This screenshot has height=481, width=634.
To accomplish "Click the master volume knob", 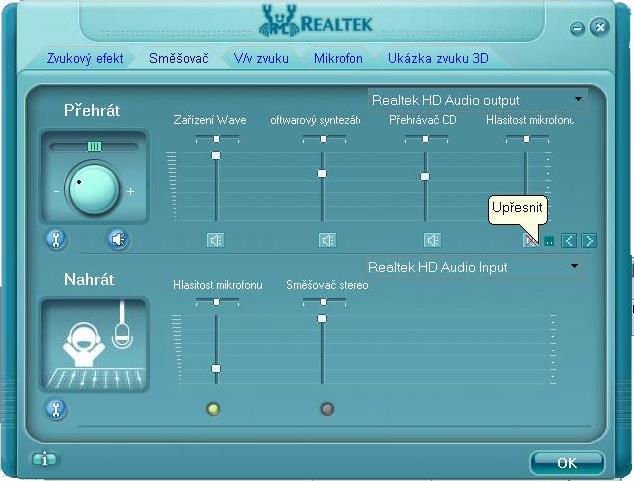I will click(93, 188).
